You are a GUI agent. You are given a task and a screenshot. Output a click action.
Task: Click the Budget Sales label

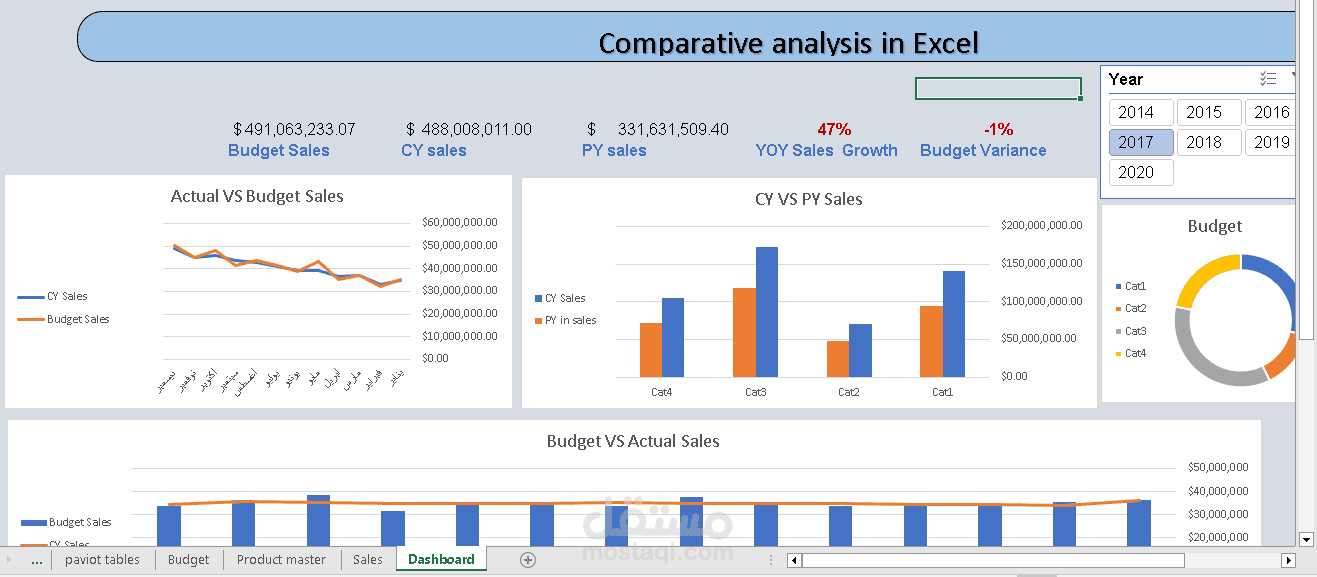(x=279, y=151)
